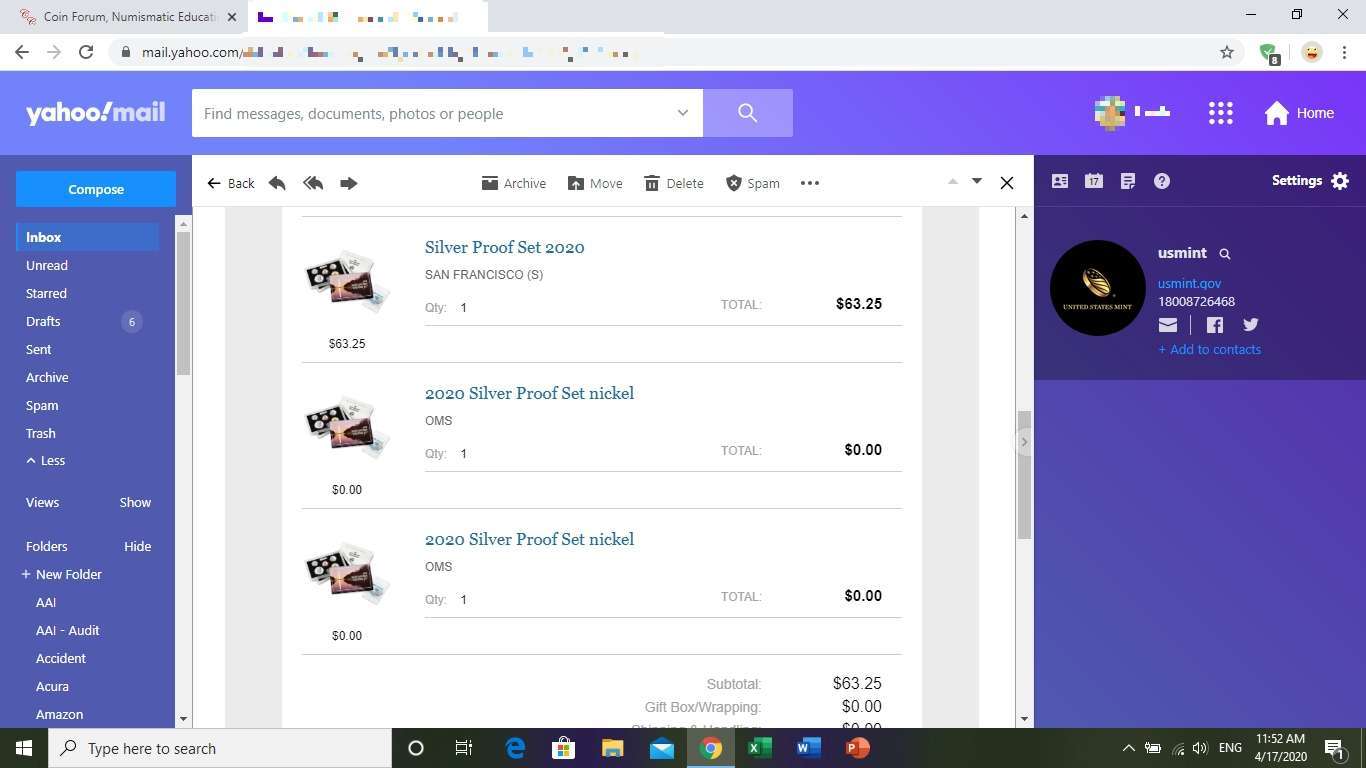
Task: Create a New Folder
Action: (61, 574)
